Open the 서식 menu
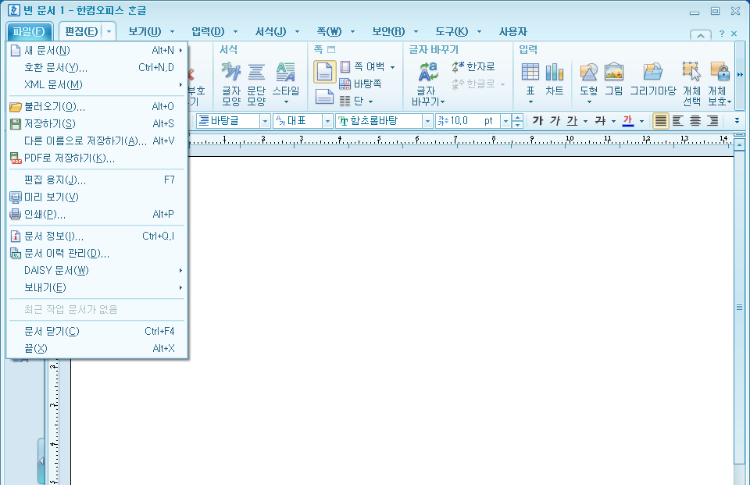 271,32
